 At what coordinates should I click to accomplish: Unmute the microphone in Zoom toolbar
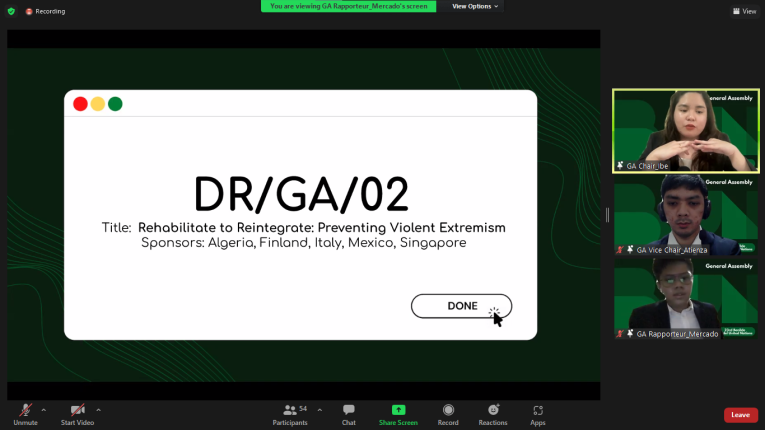point(25,415)
